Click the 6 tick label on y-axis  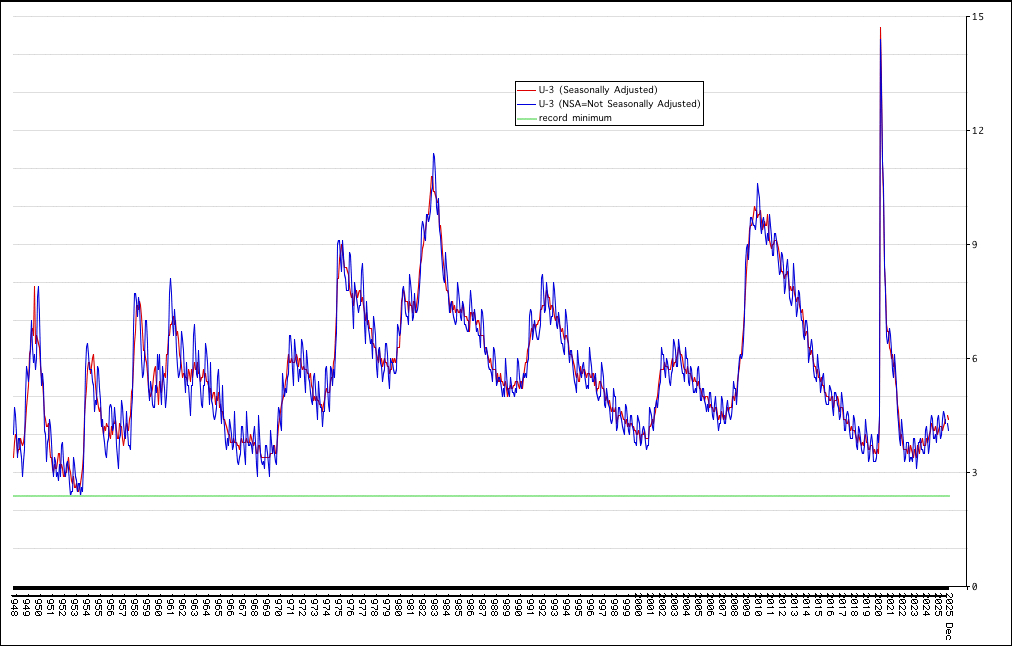click(x=974, y=359)
